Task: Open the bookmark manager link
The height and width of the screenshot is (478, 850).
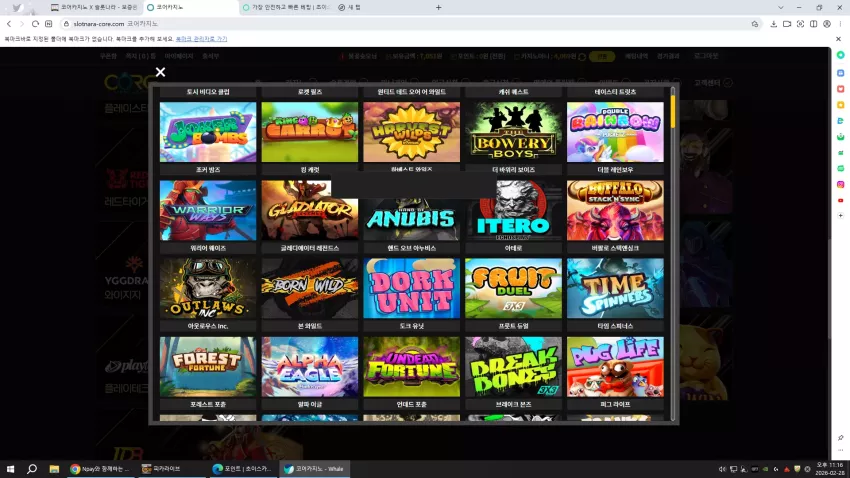Action: pos(202,39)
